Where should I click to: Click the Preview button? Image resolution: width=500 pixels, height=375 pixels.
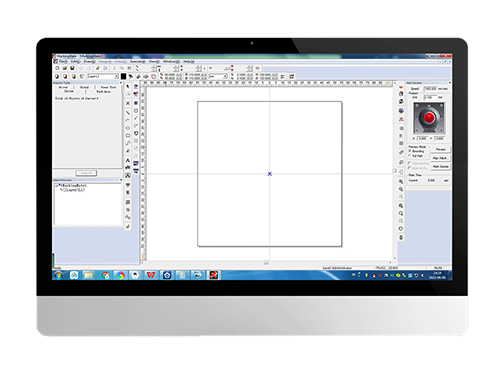pos(441,149)
